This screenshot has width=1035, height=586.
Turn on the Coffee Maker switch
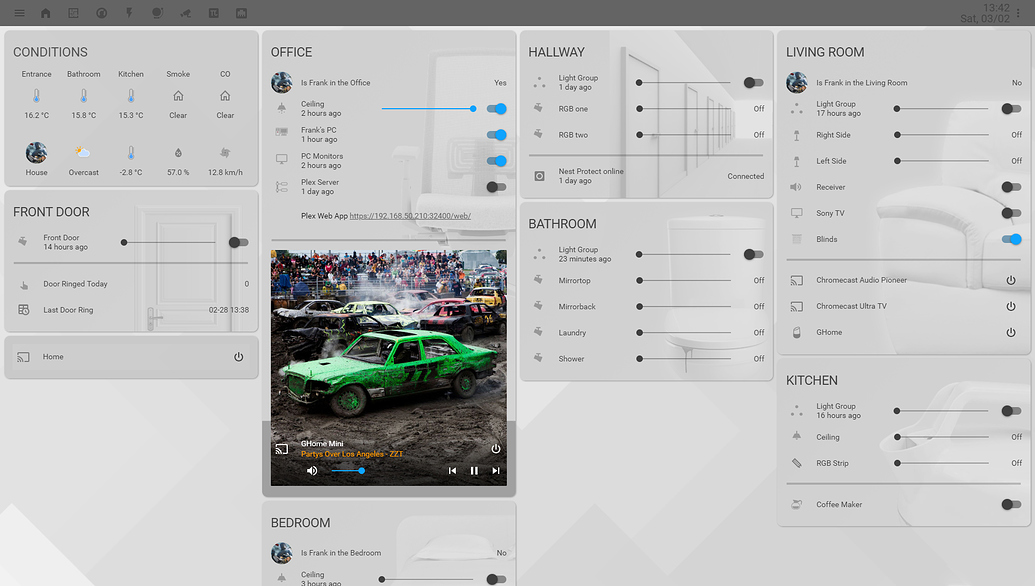pos(1011,504)
